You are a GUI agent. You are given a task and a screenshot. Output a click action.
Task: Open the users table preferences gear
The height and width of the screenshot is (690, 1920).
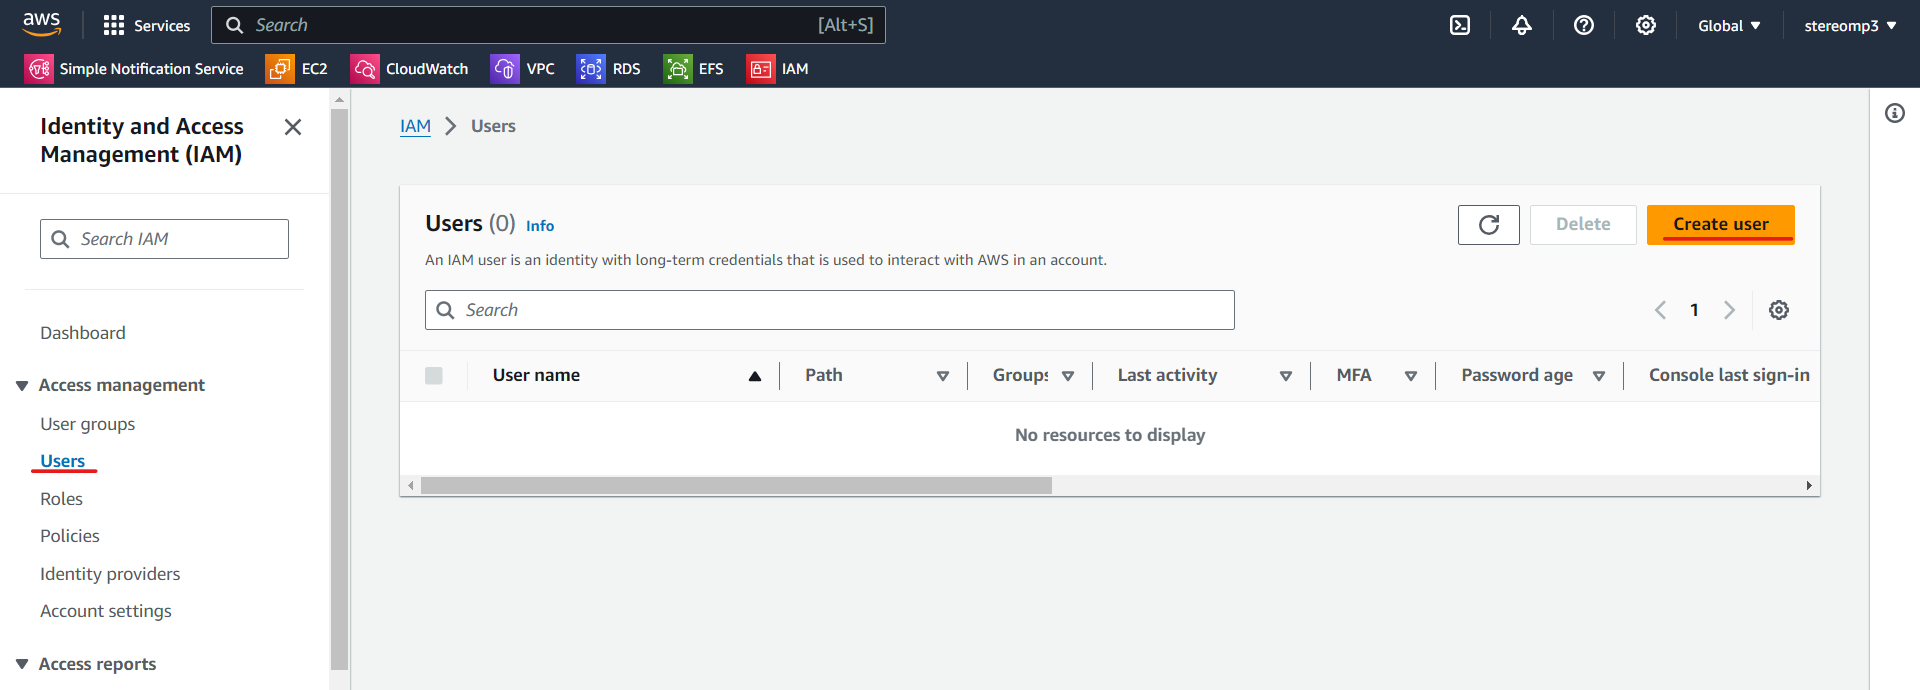[x=1779, y=310]
